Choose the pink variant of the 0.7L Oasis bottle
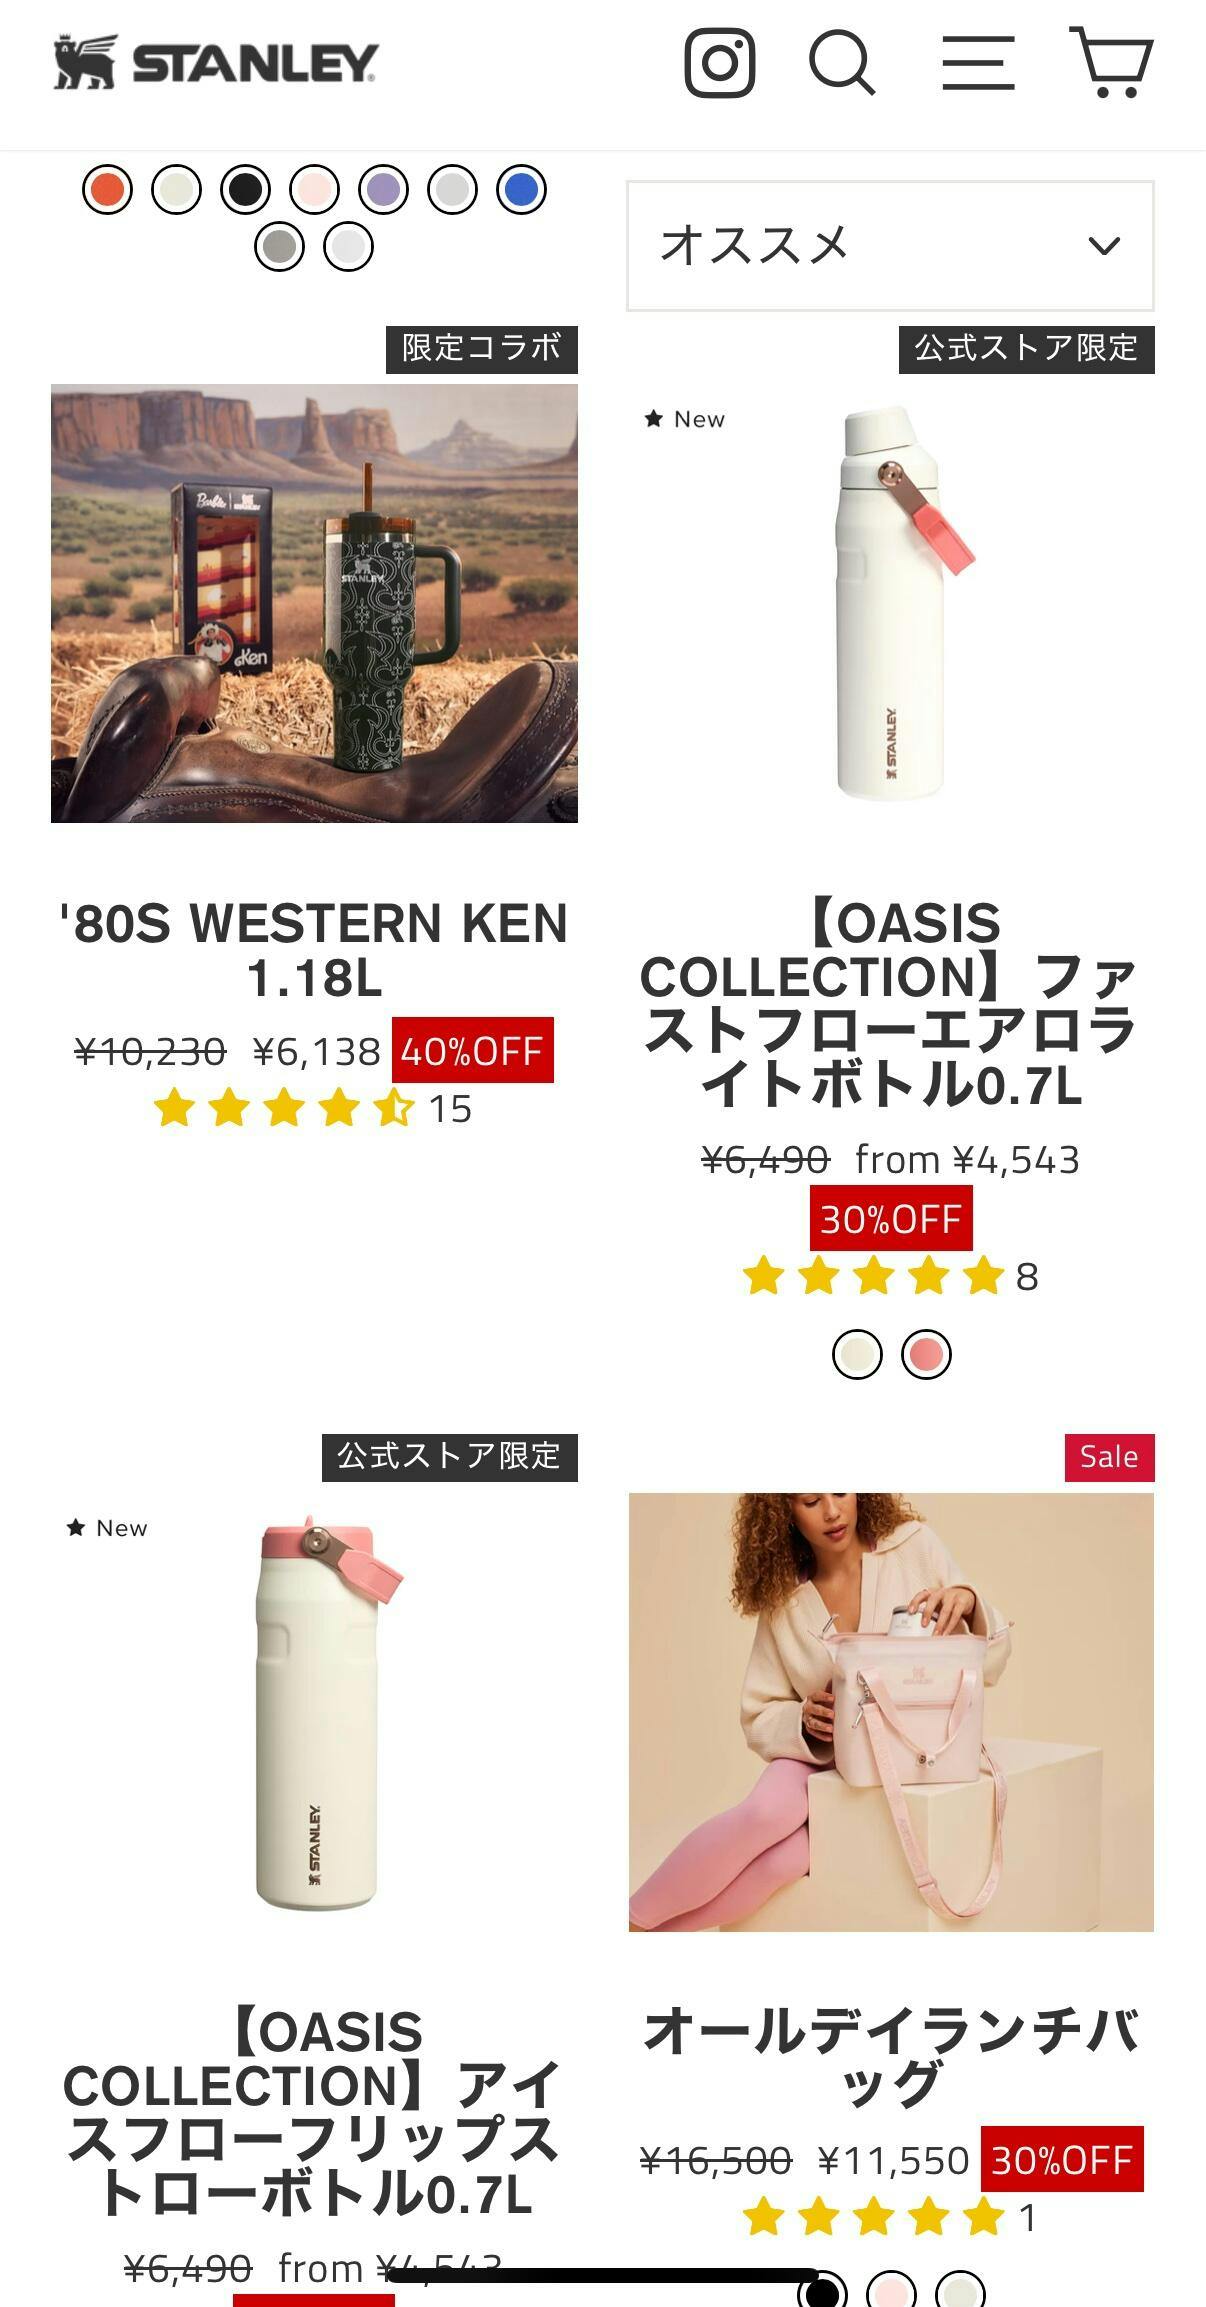The width and height of the screenshot is (1206, 2307). tap(926, 1355)
